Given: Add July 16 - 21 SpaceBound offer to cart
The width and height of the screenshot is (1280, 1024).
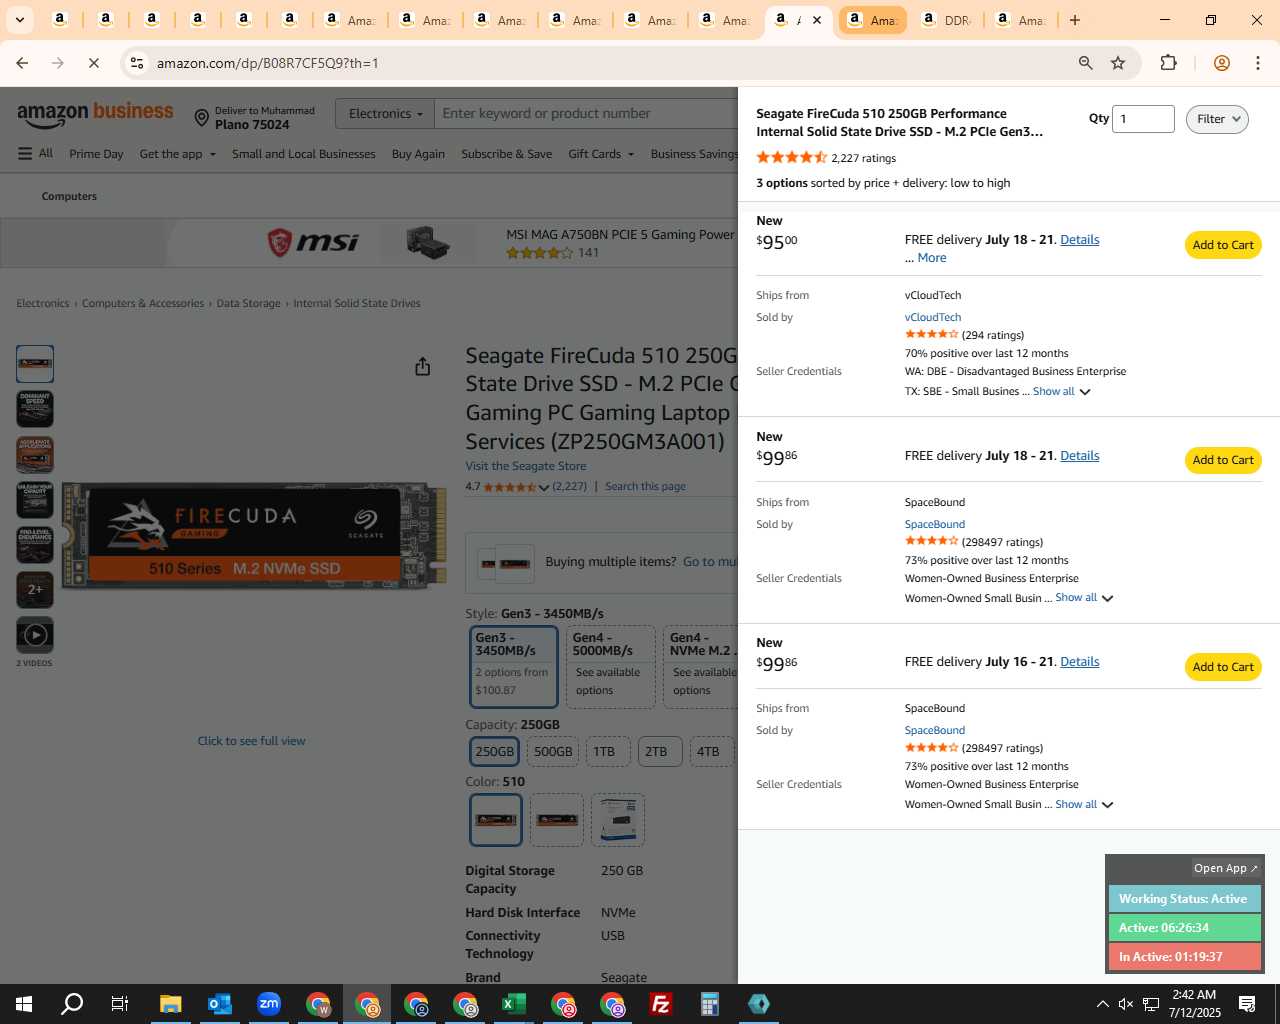Looking at the screenshot, I should 1222,667.
